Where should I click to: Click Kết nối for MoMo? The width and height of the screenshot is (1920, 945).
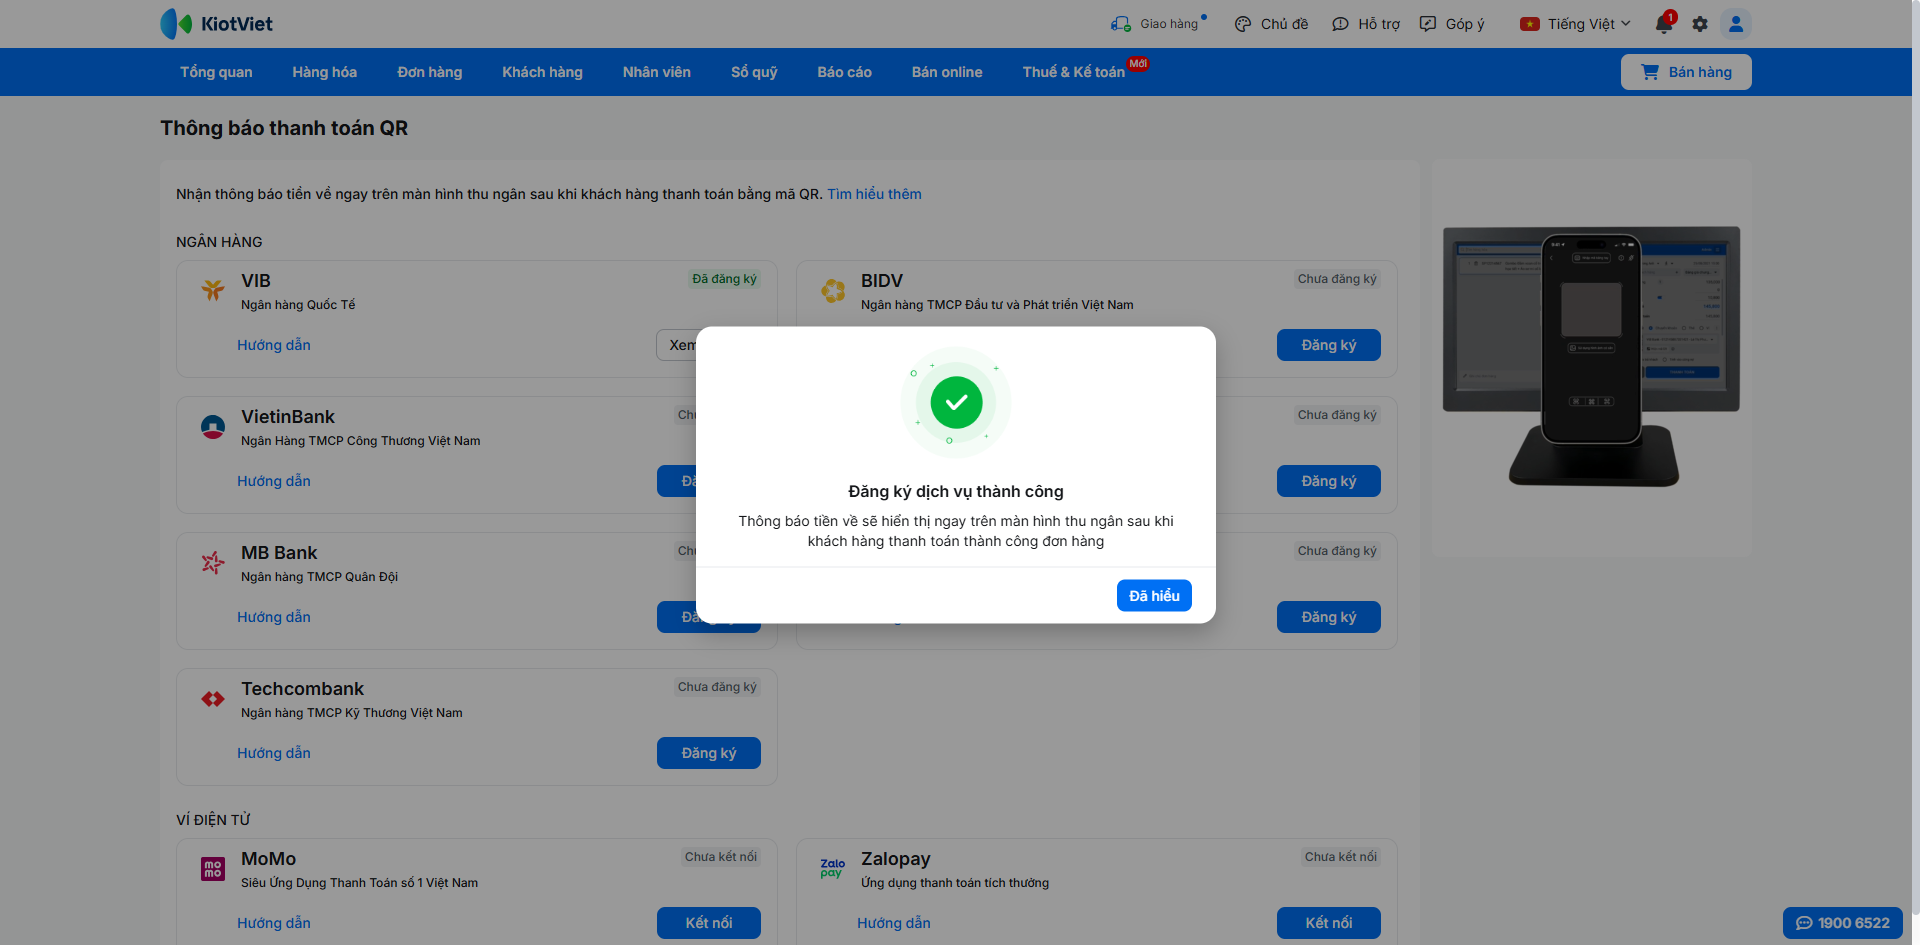click(709, 923)
